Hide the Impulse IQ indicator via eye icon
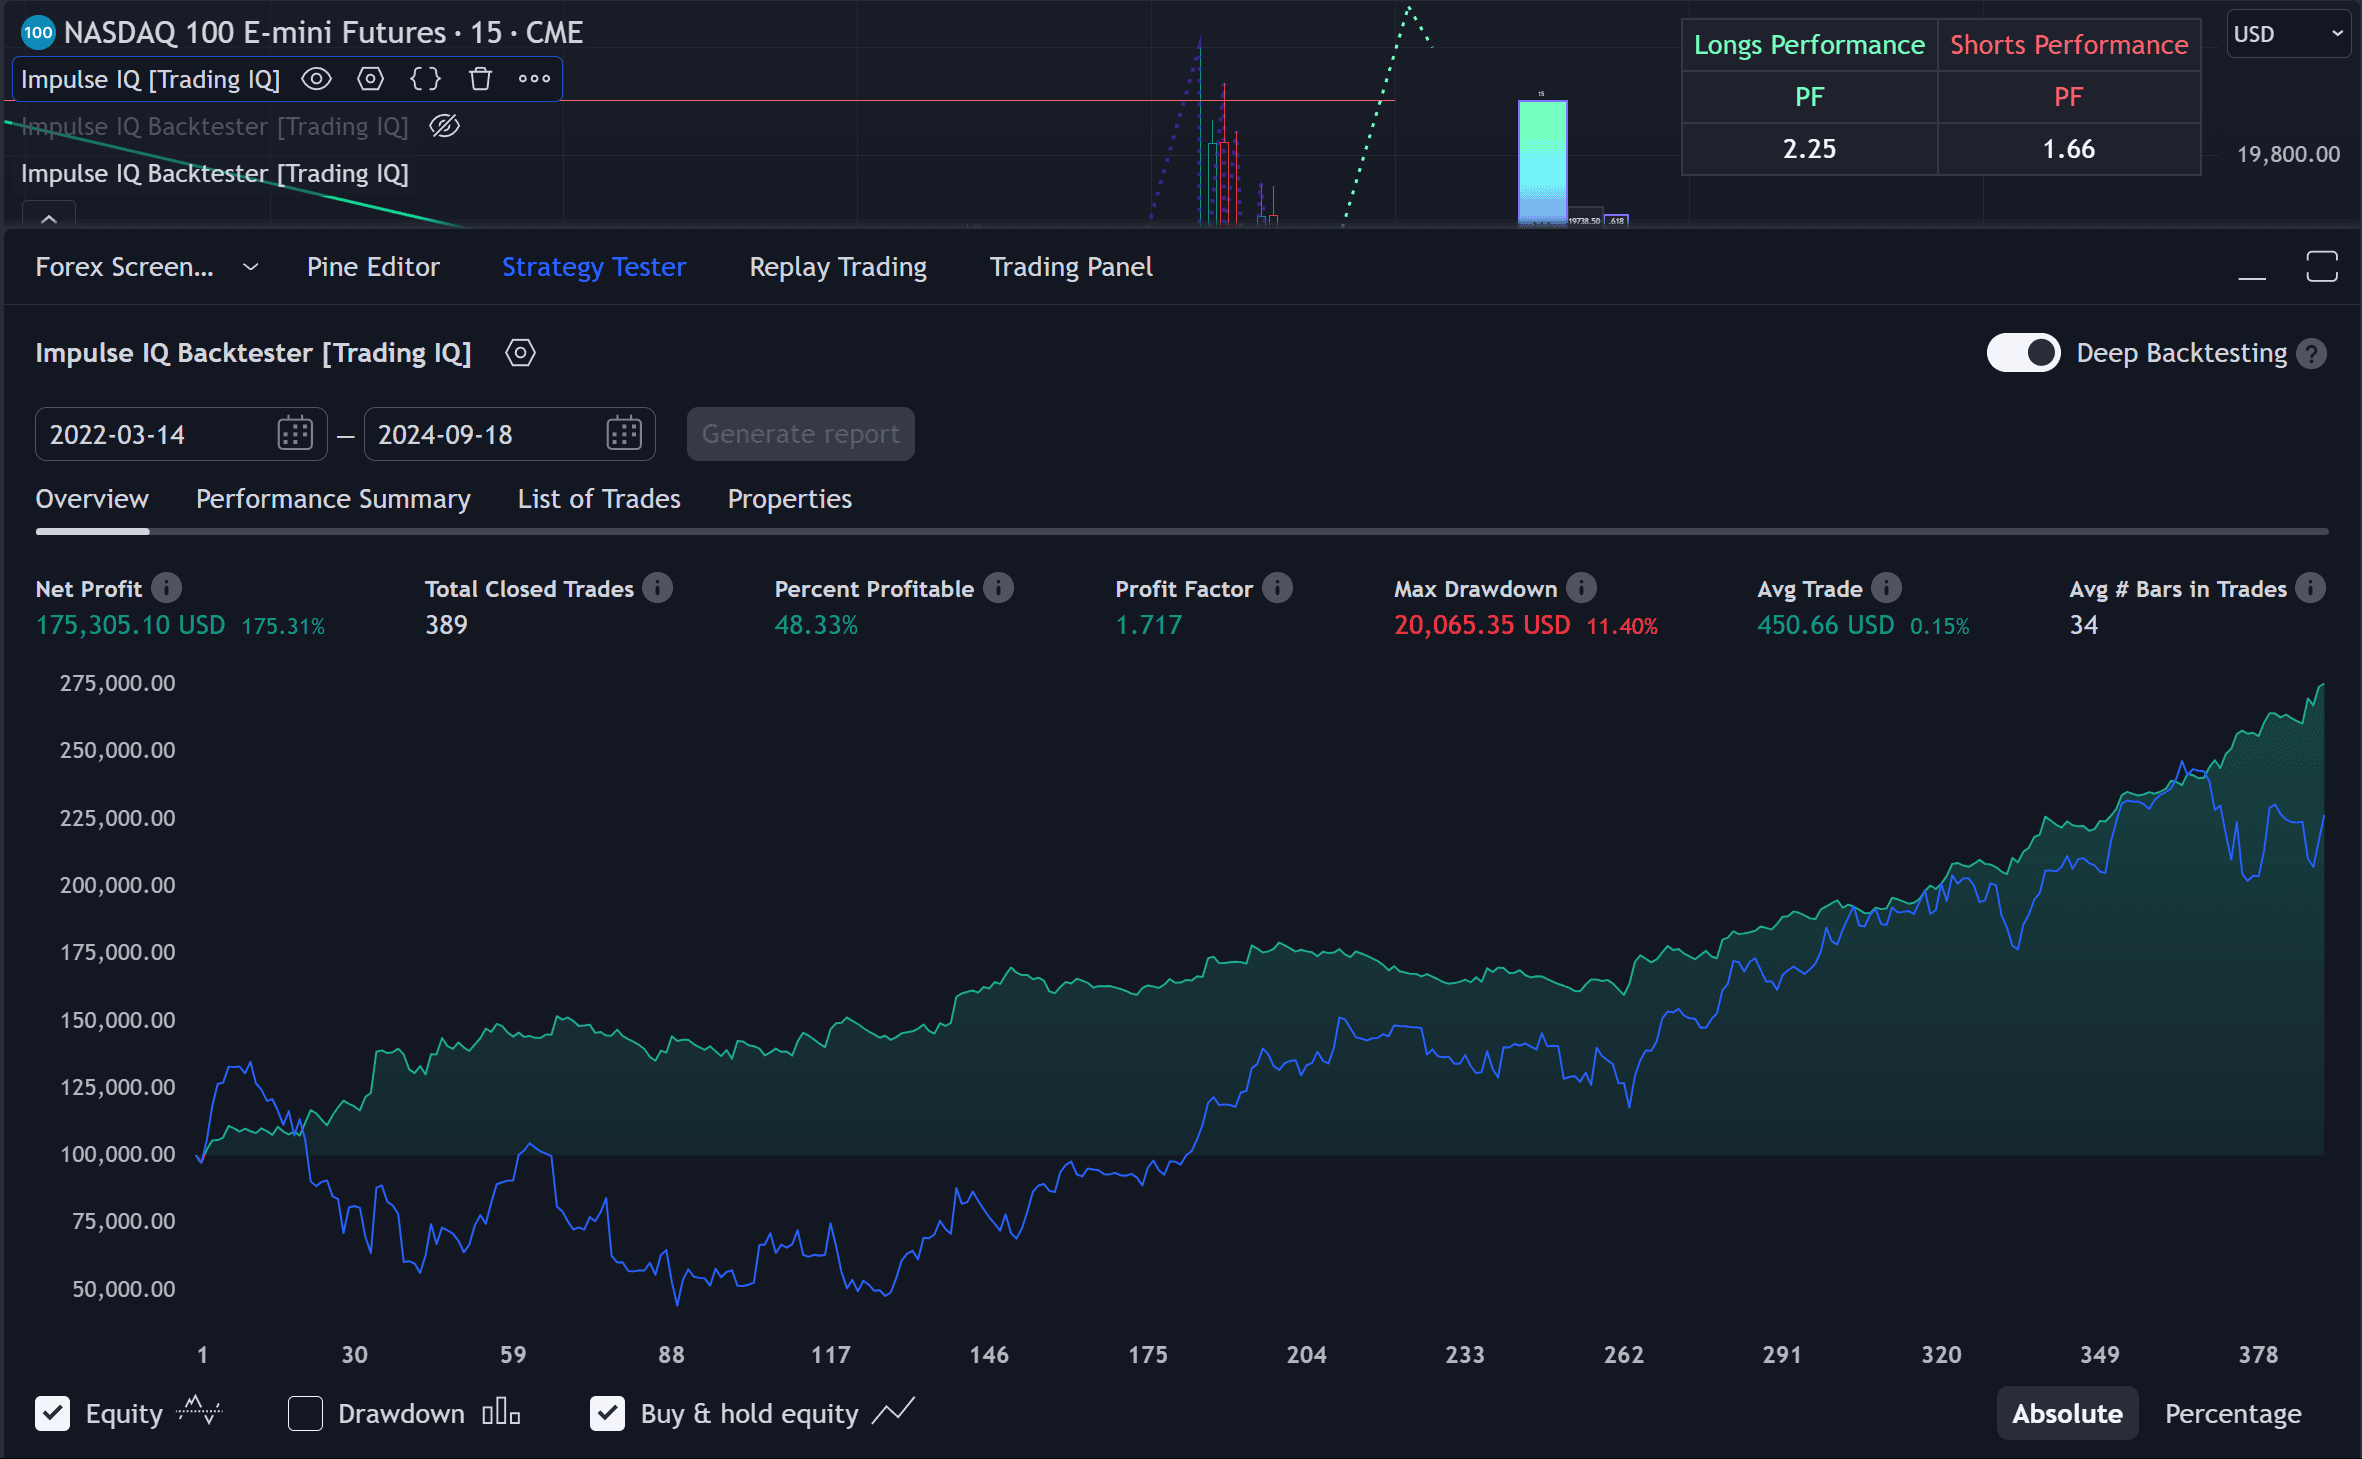This screenshot has height=1459, width=2362. pos(316,79)
